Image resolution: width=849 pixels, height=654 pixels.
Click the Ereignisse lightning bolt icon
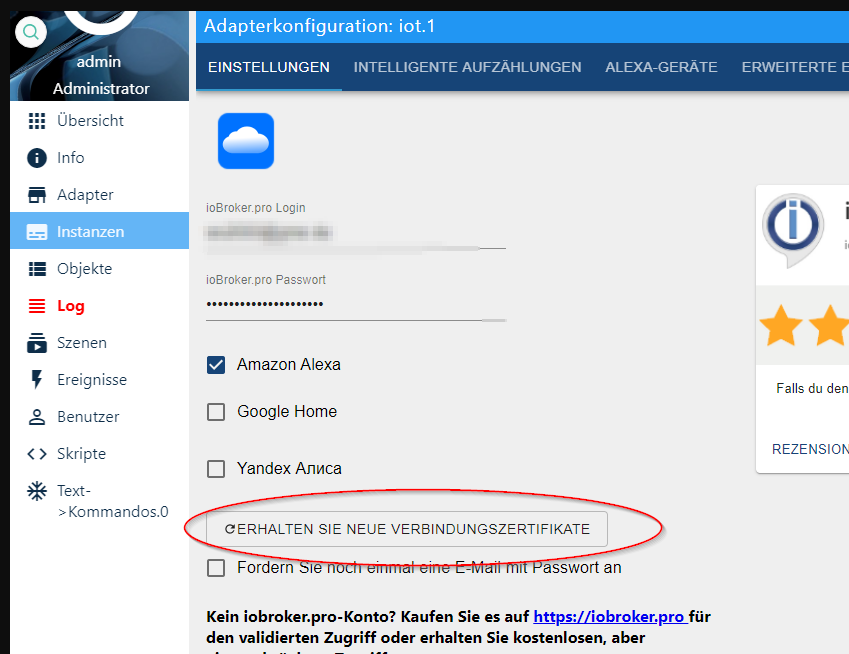pos(37,380)
